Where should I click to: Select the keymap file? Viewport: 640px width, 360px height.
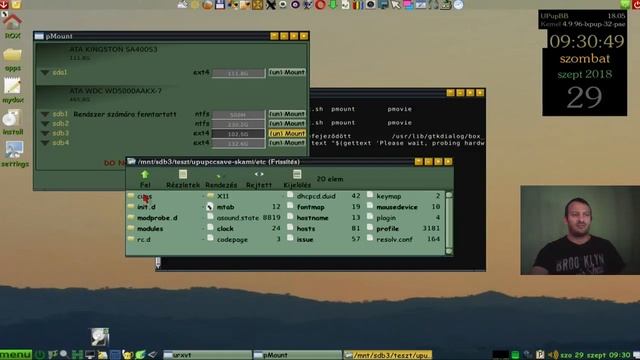coord(389,196)
